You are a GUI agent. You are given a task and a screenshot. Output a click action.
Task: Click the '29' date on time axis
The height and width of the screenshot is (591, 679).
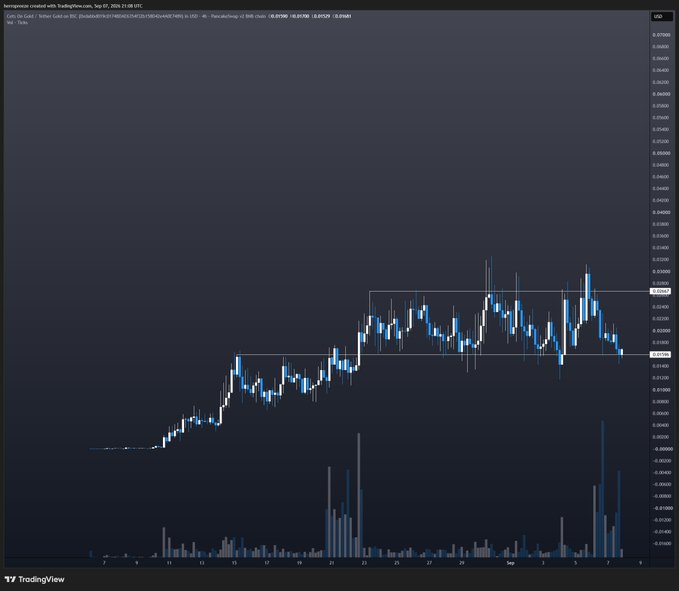tap(462, 563)
